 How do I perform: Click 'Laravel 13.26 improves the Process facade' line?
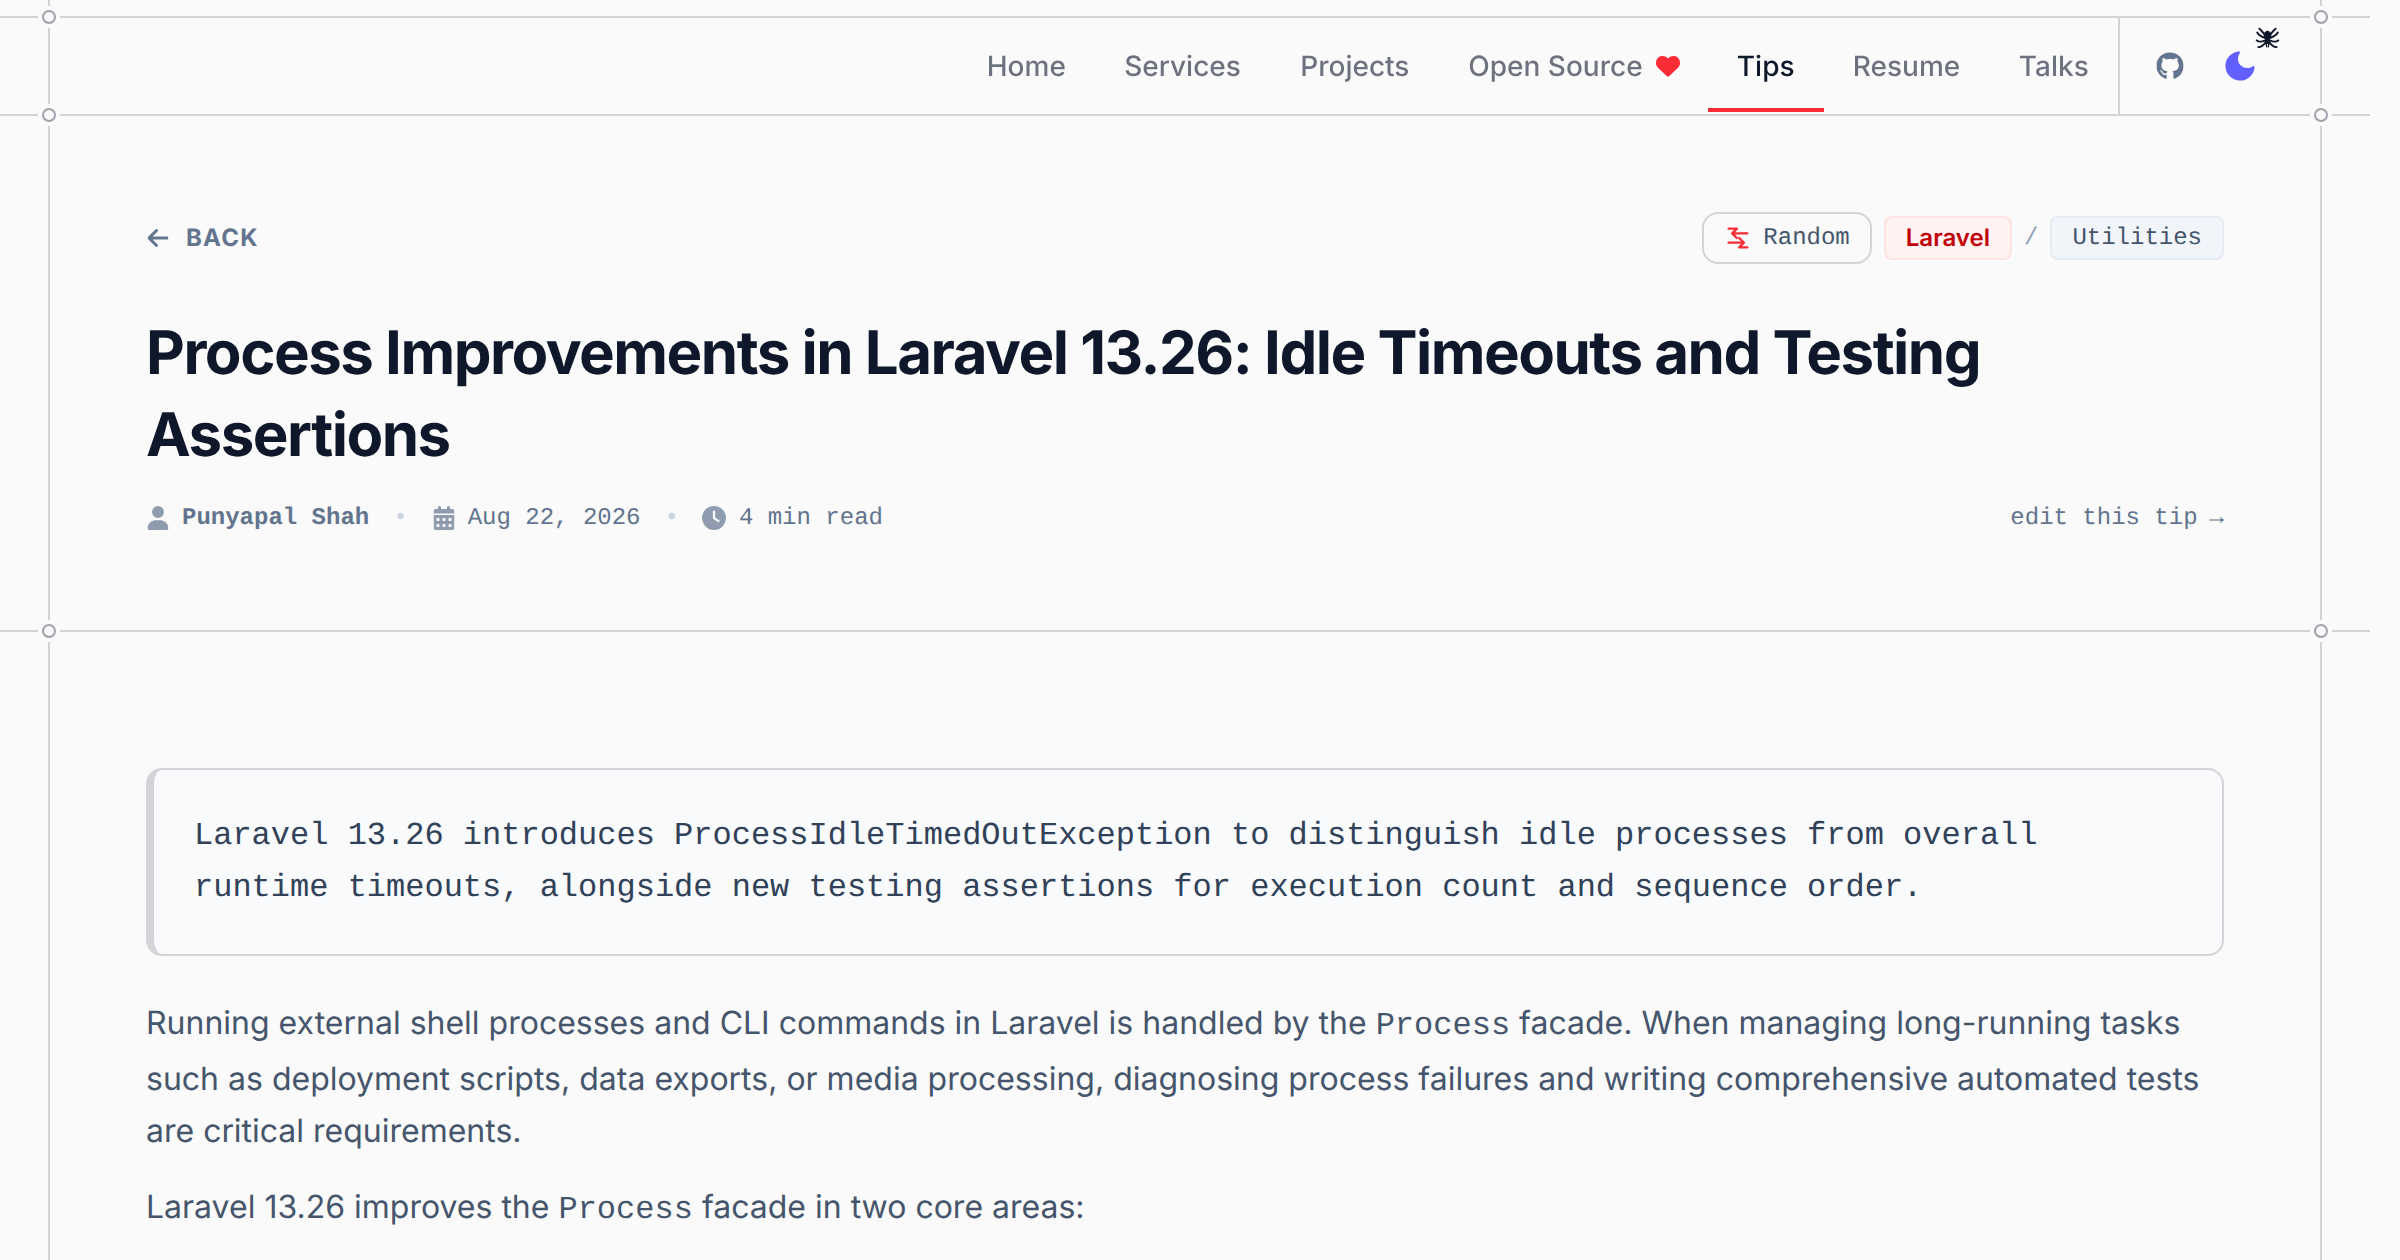click(615, 1207)
